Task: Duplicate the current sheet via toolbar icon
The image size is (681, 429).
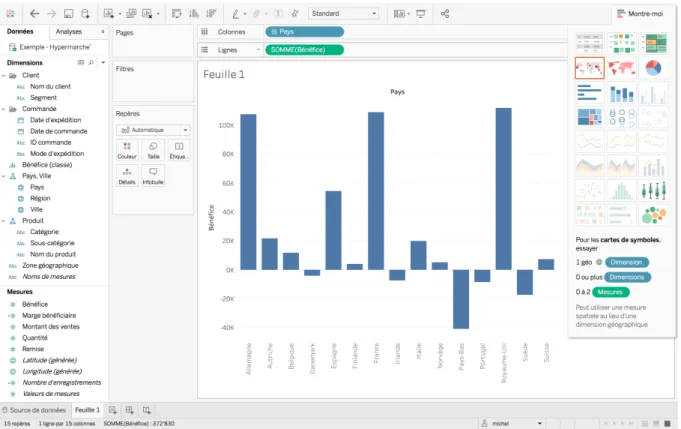Action: [131, 13]
